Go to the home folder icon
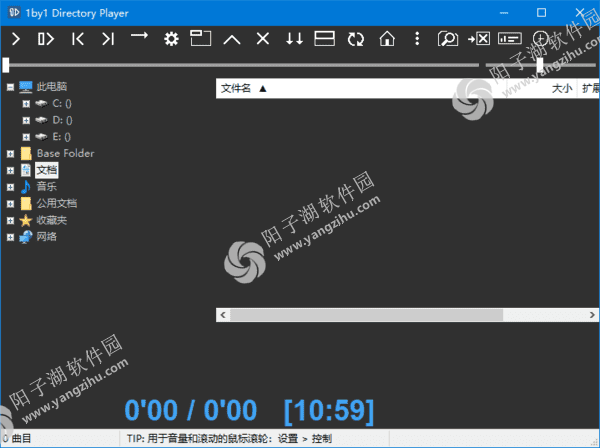600x448 pixels. (387, 39)
